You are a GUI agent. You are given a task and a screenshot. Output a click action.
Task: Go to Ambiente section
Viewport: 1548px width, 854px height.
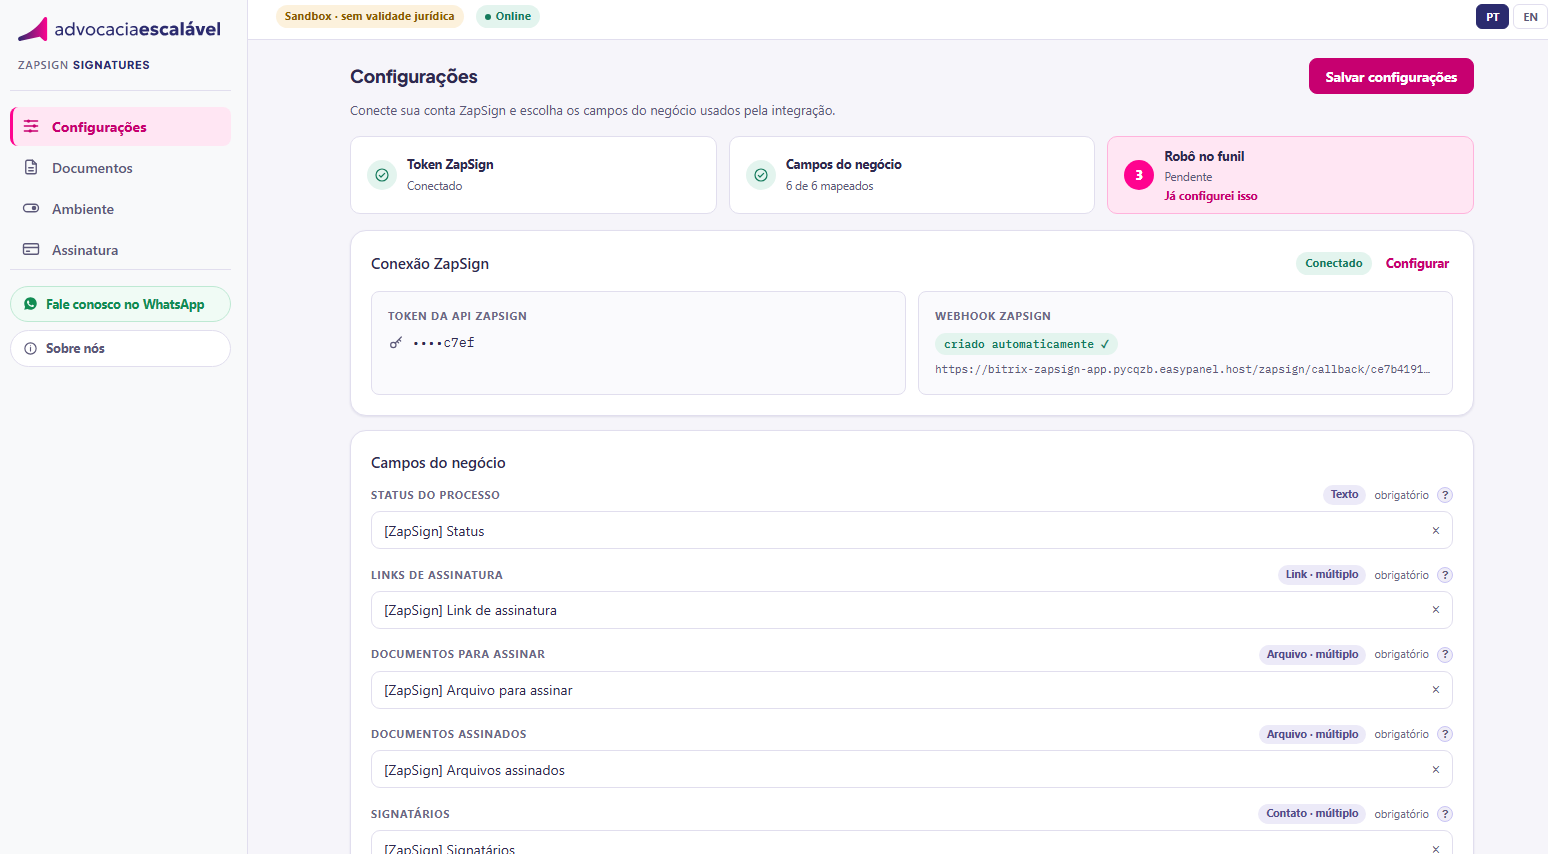[120, 209]
